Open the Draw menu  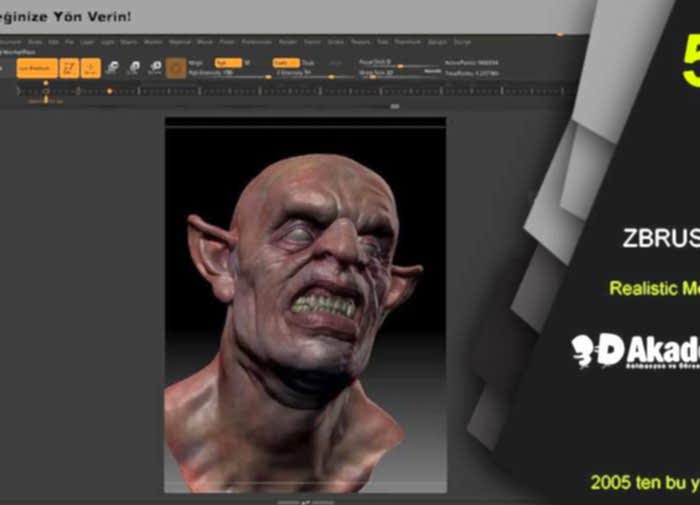(35, 42)
